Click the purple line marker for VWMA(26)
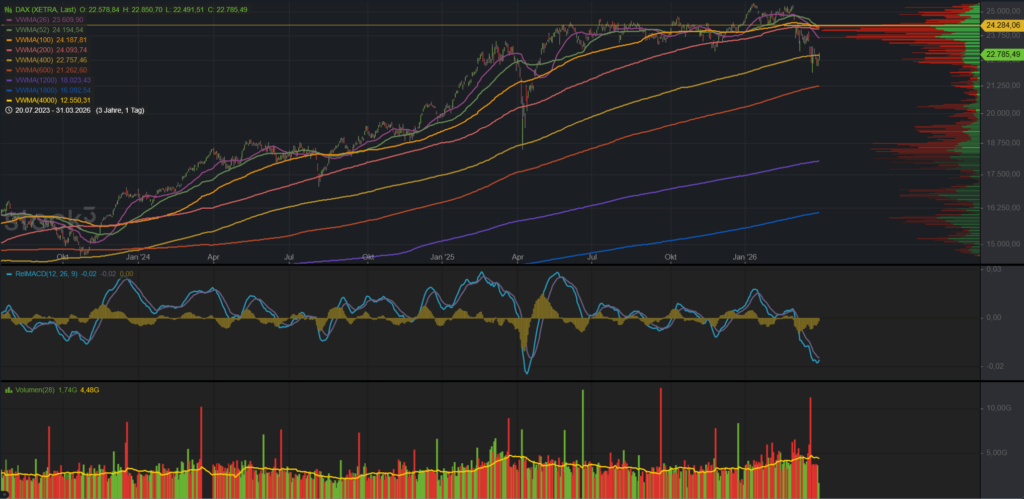This screenshot has width=1024, height=499. tap(8, 19)
